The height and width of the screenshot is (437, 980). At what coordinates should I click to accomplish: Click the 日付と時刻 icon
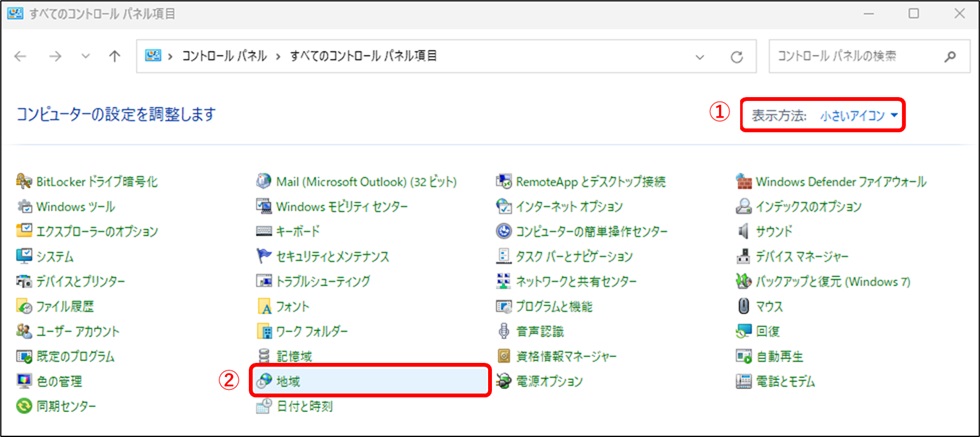click(264, 406)
